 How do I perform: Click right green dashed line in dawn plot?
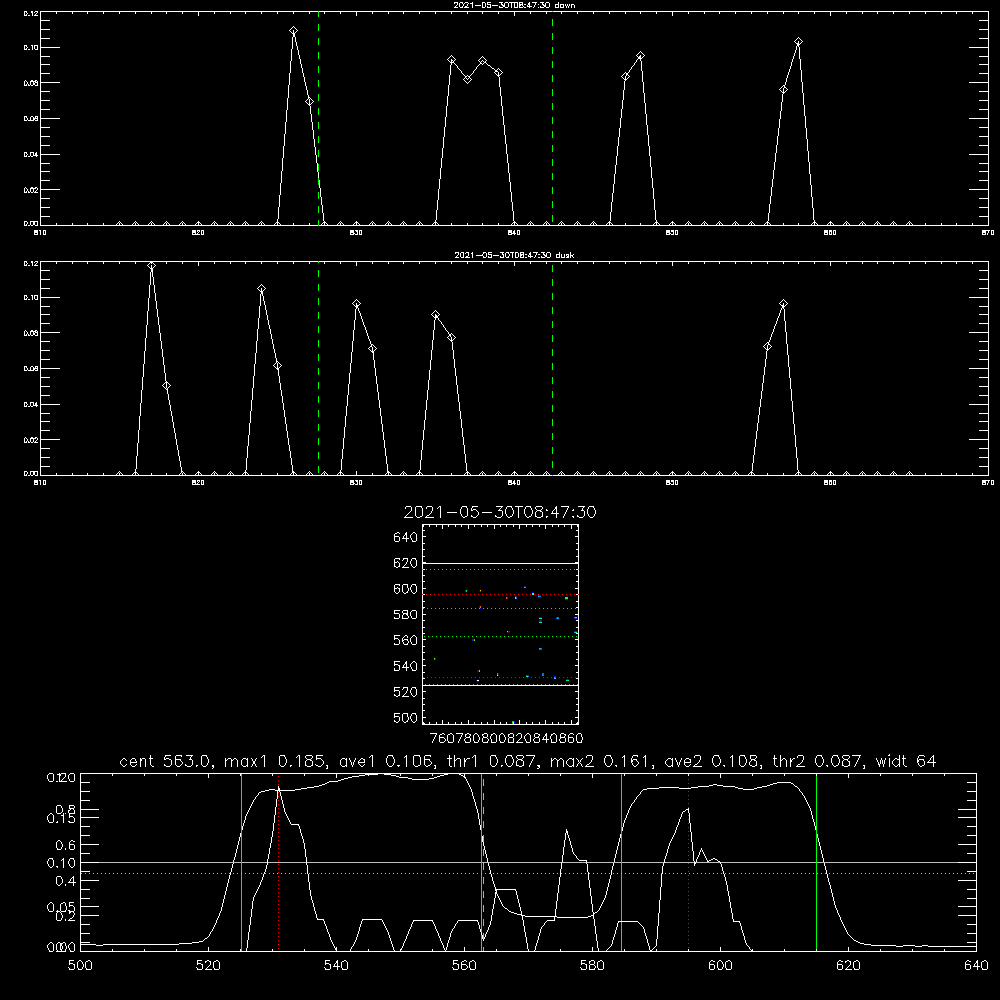[552, 118]
